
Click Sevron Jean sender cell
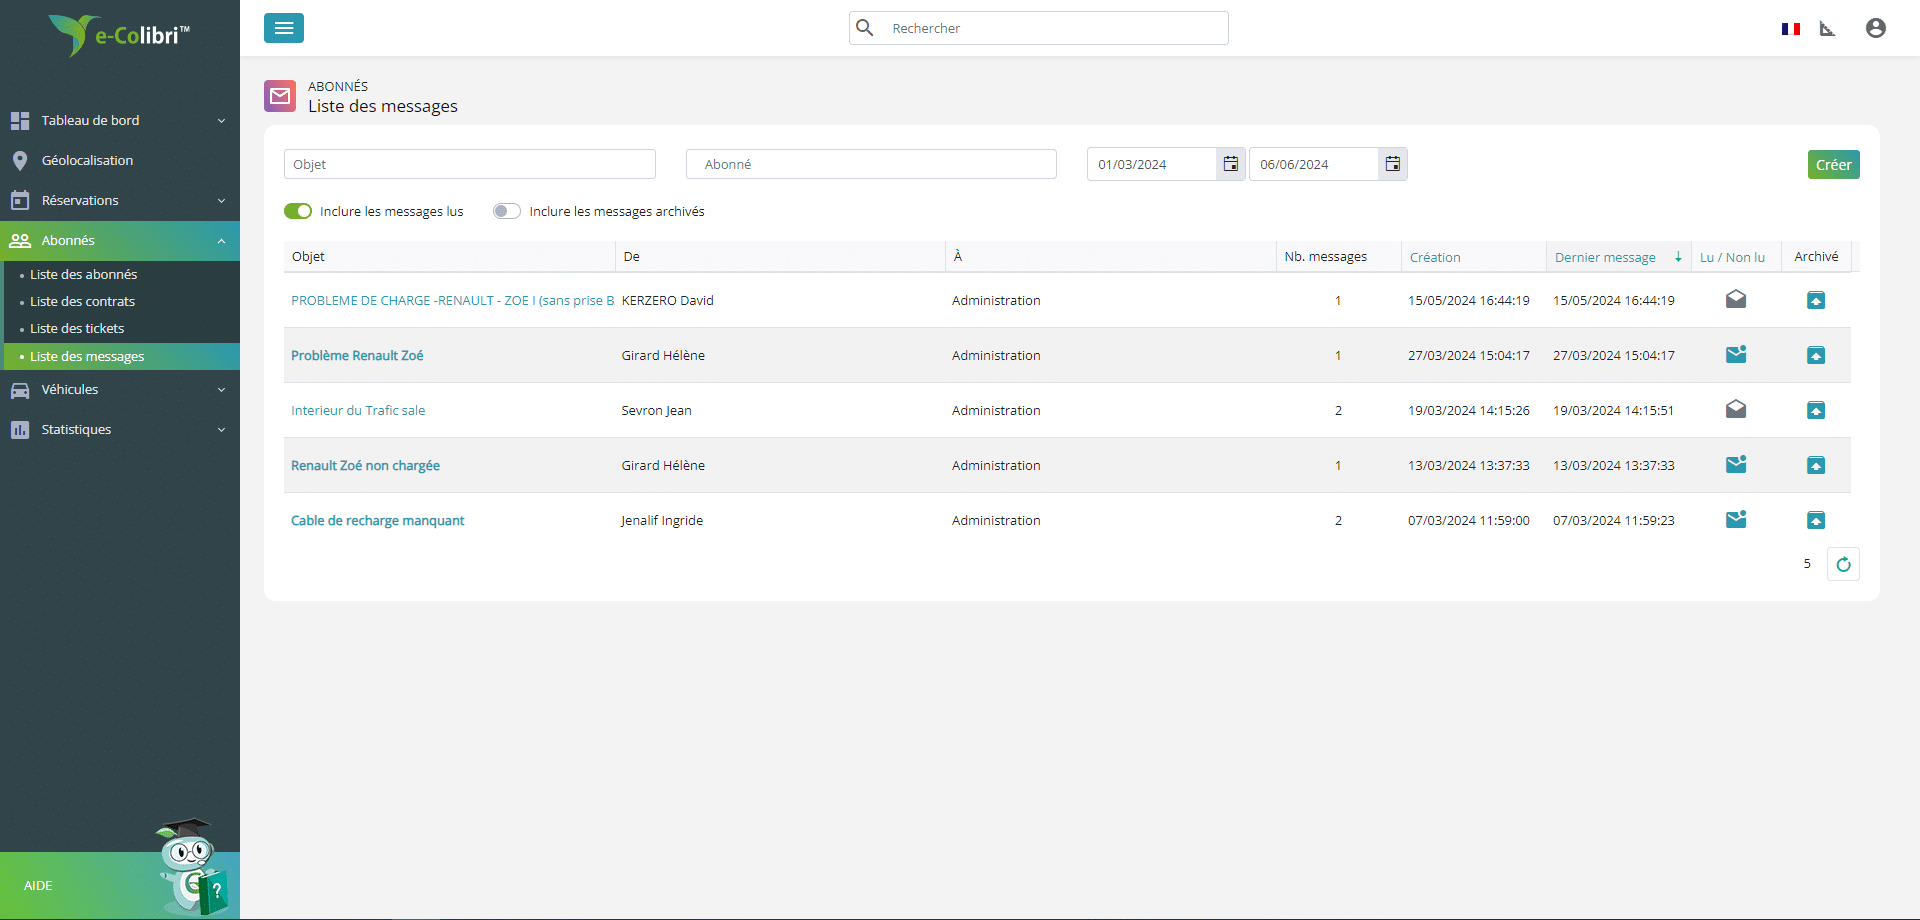(x=656, y=410)
